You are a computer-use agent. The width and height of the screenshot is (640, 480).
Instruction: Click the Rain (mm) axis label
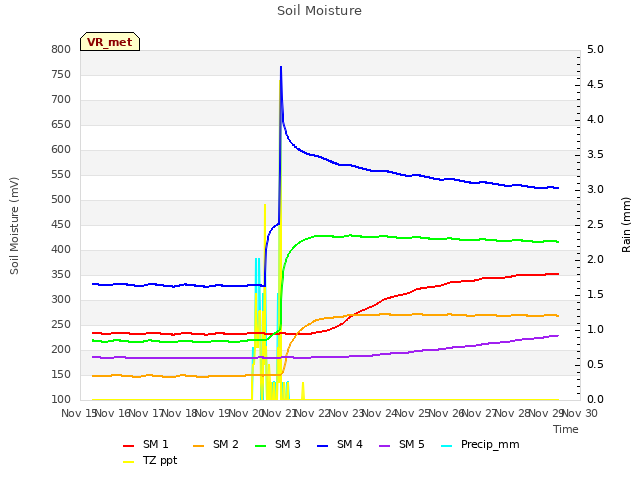click(626, 225)
